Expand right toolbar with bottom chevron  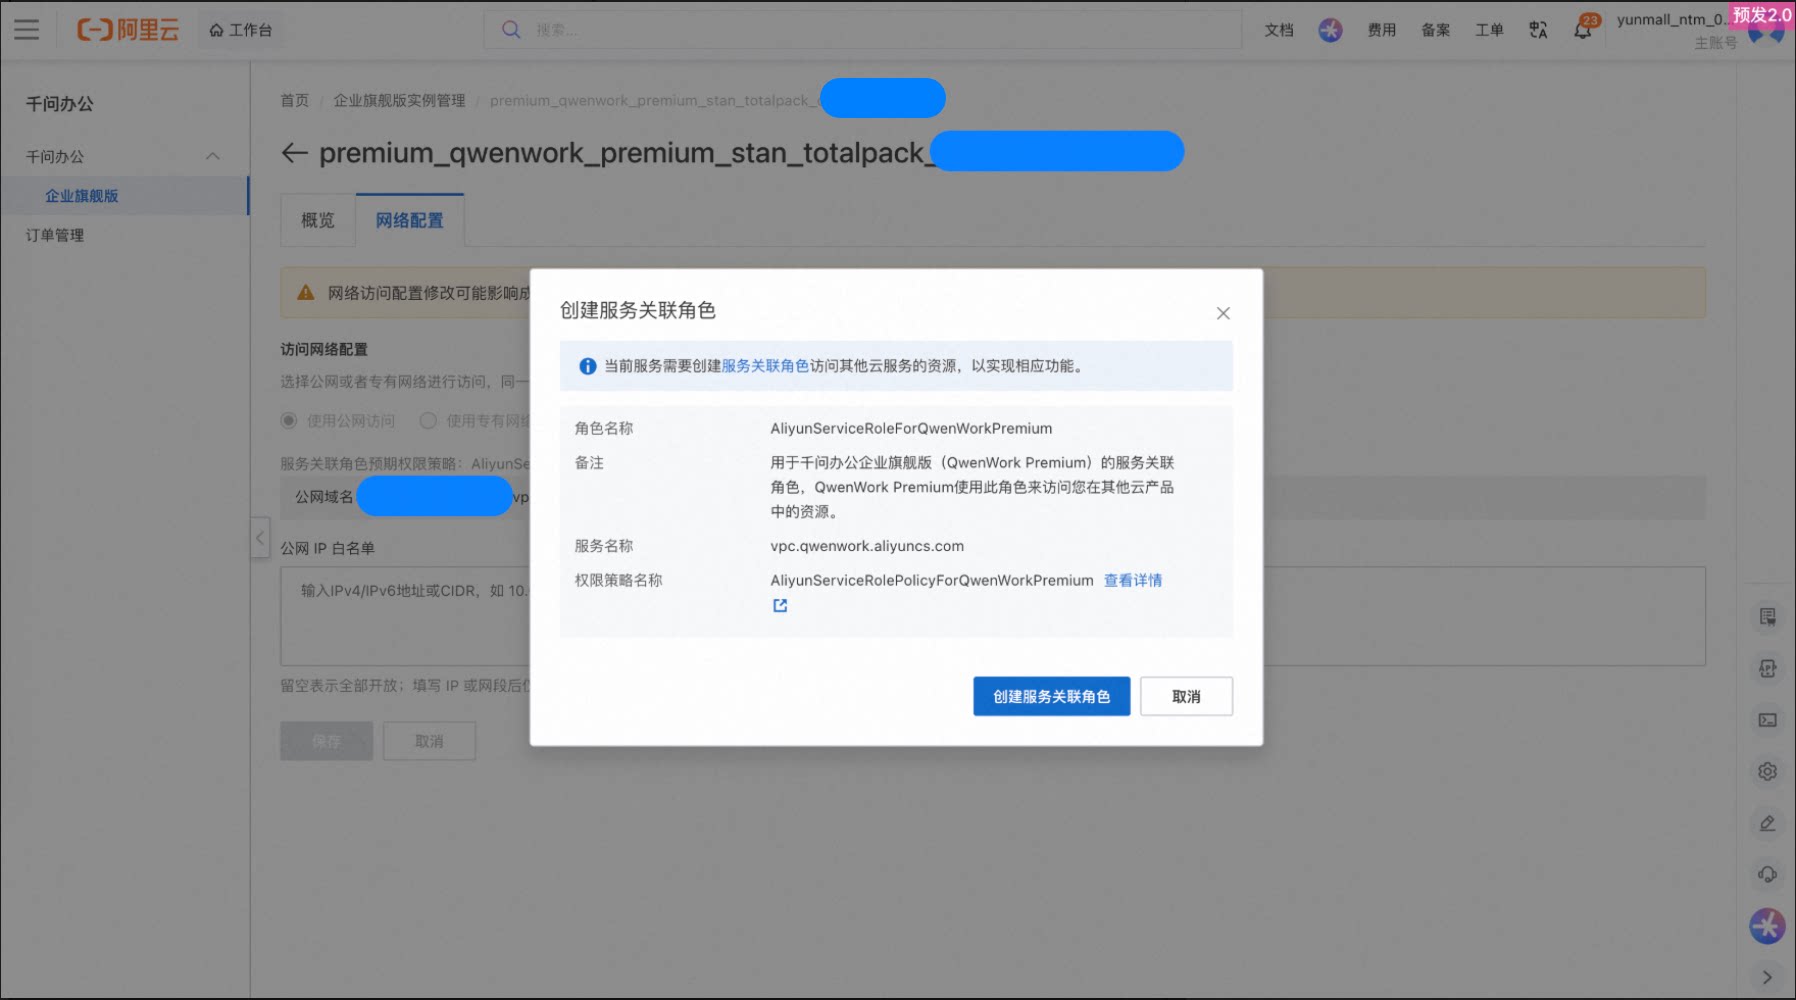[1768, 977]
